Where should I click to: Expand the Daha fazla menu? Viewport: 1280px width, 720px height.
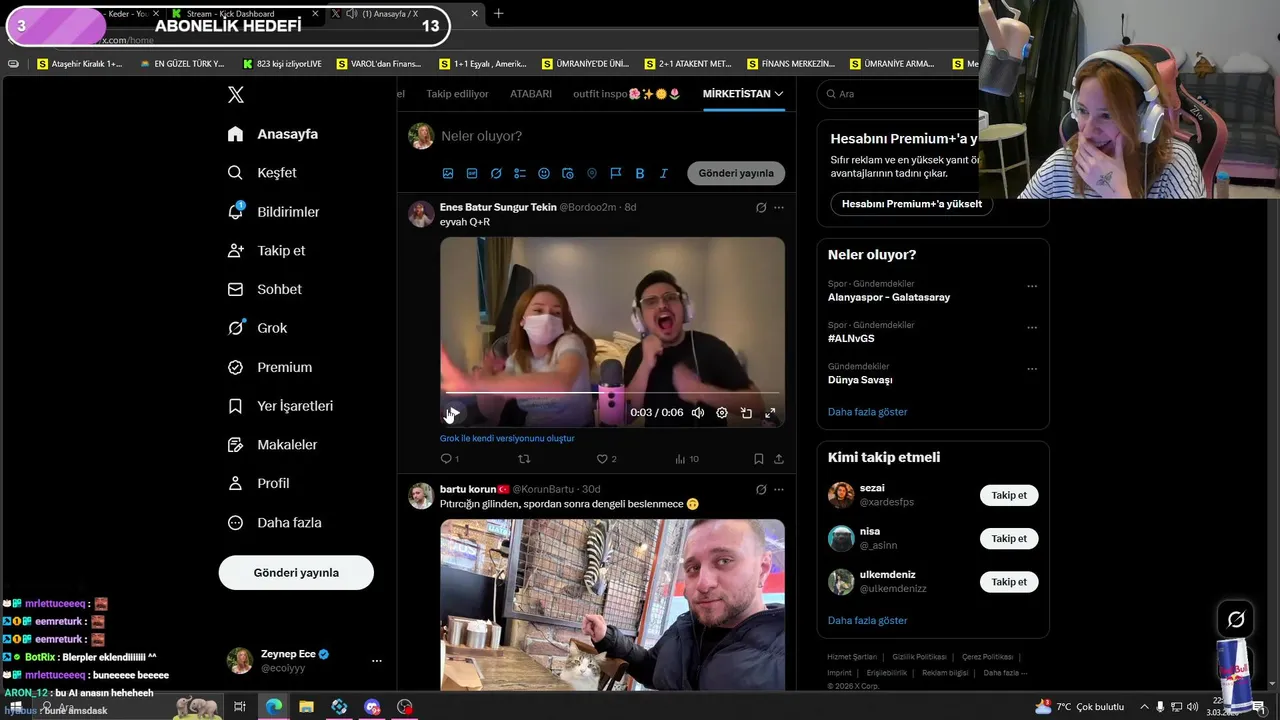(274, 523)
